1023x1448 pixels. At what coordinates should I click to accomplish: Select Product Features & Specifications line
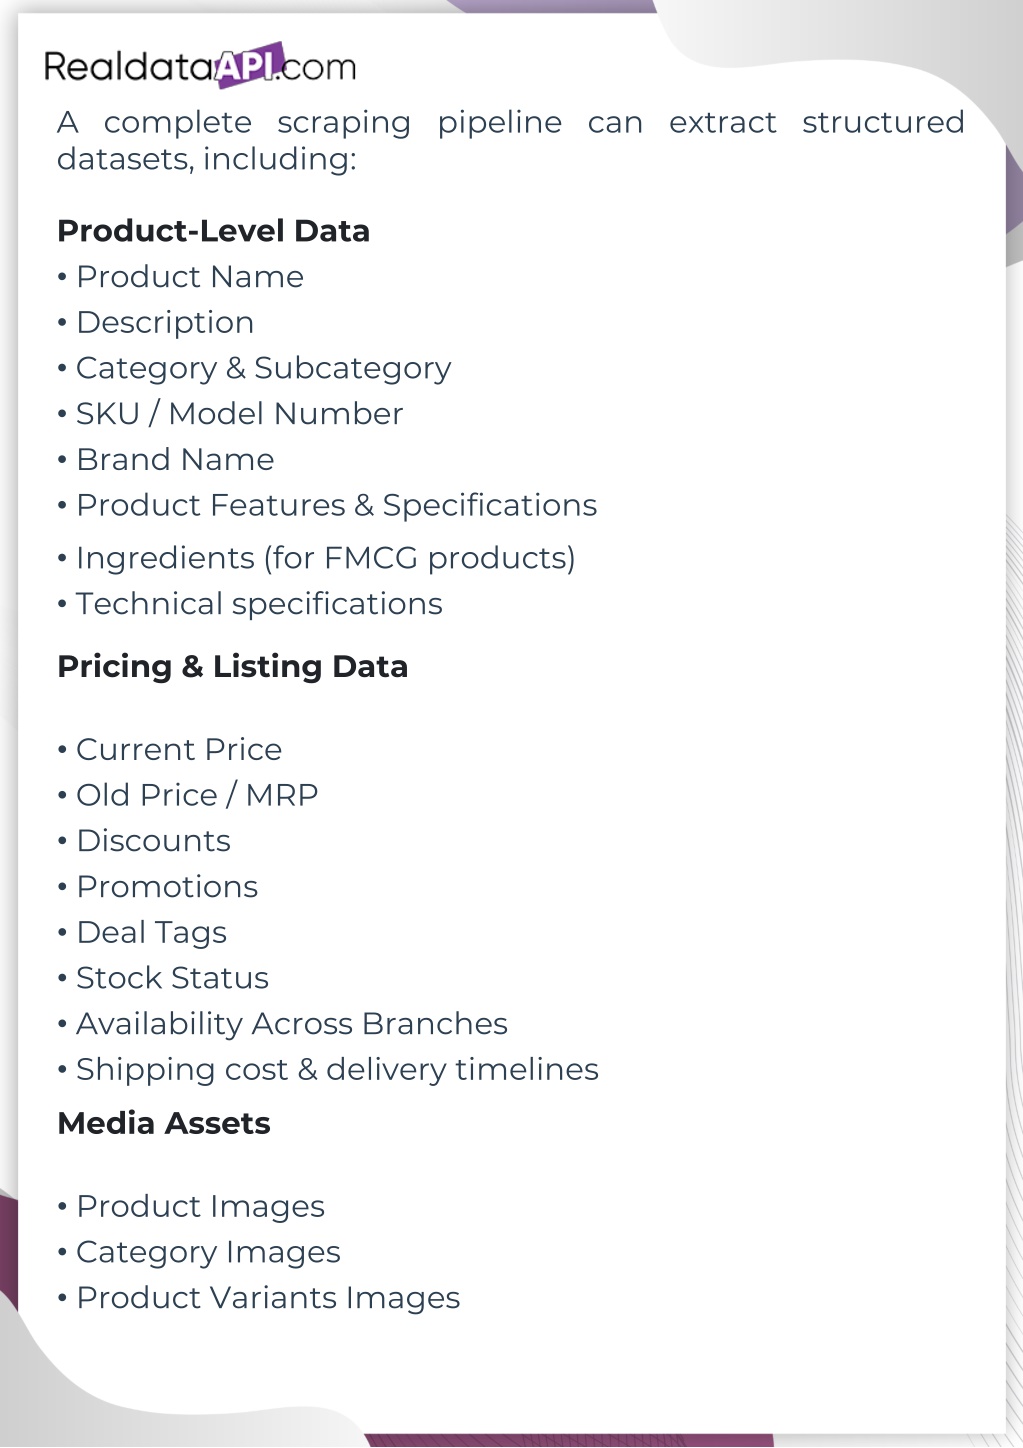(x=336, y=506)
